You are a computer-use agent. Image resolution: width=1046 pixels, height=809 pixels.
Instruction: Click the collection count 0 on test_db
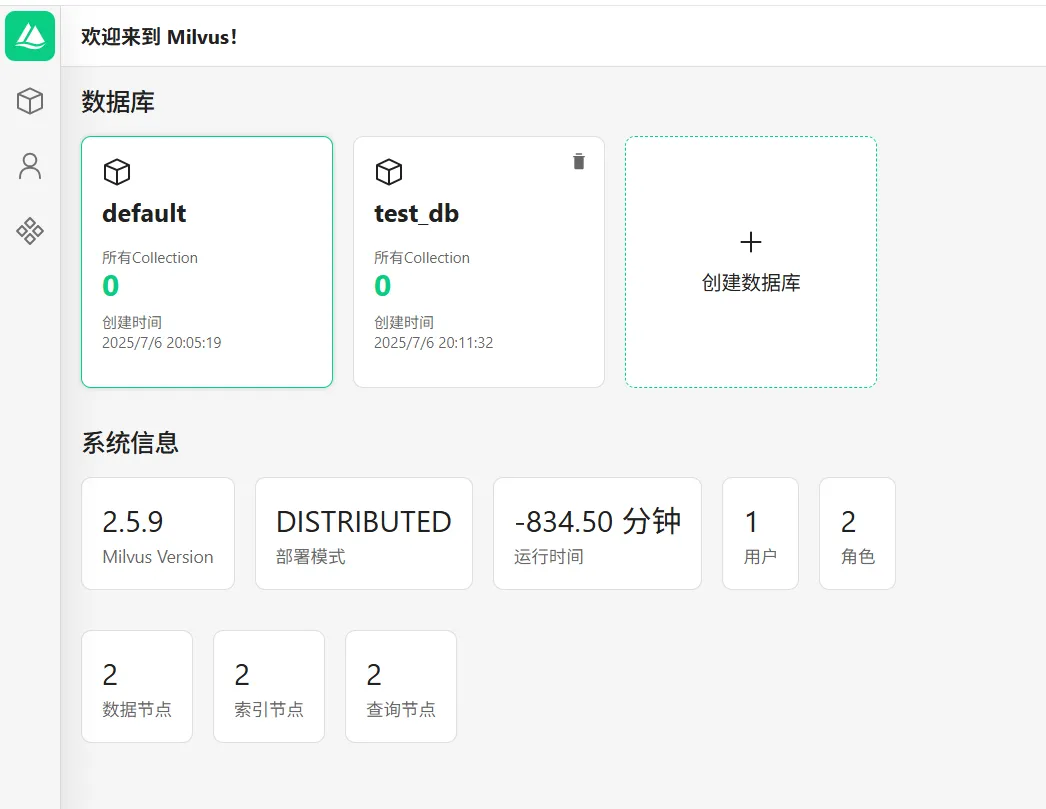(x=382, y=286)
